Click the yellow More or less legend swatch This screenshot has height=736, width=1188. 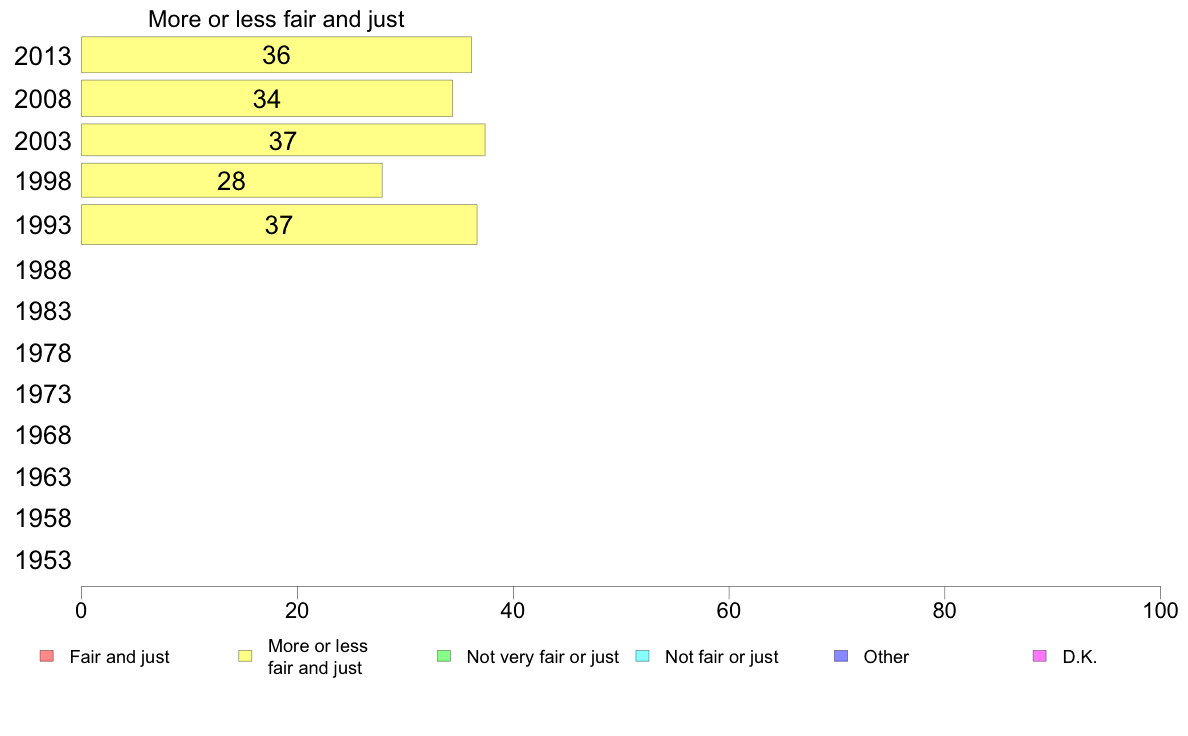[245, 656]
